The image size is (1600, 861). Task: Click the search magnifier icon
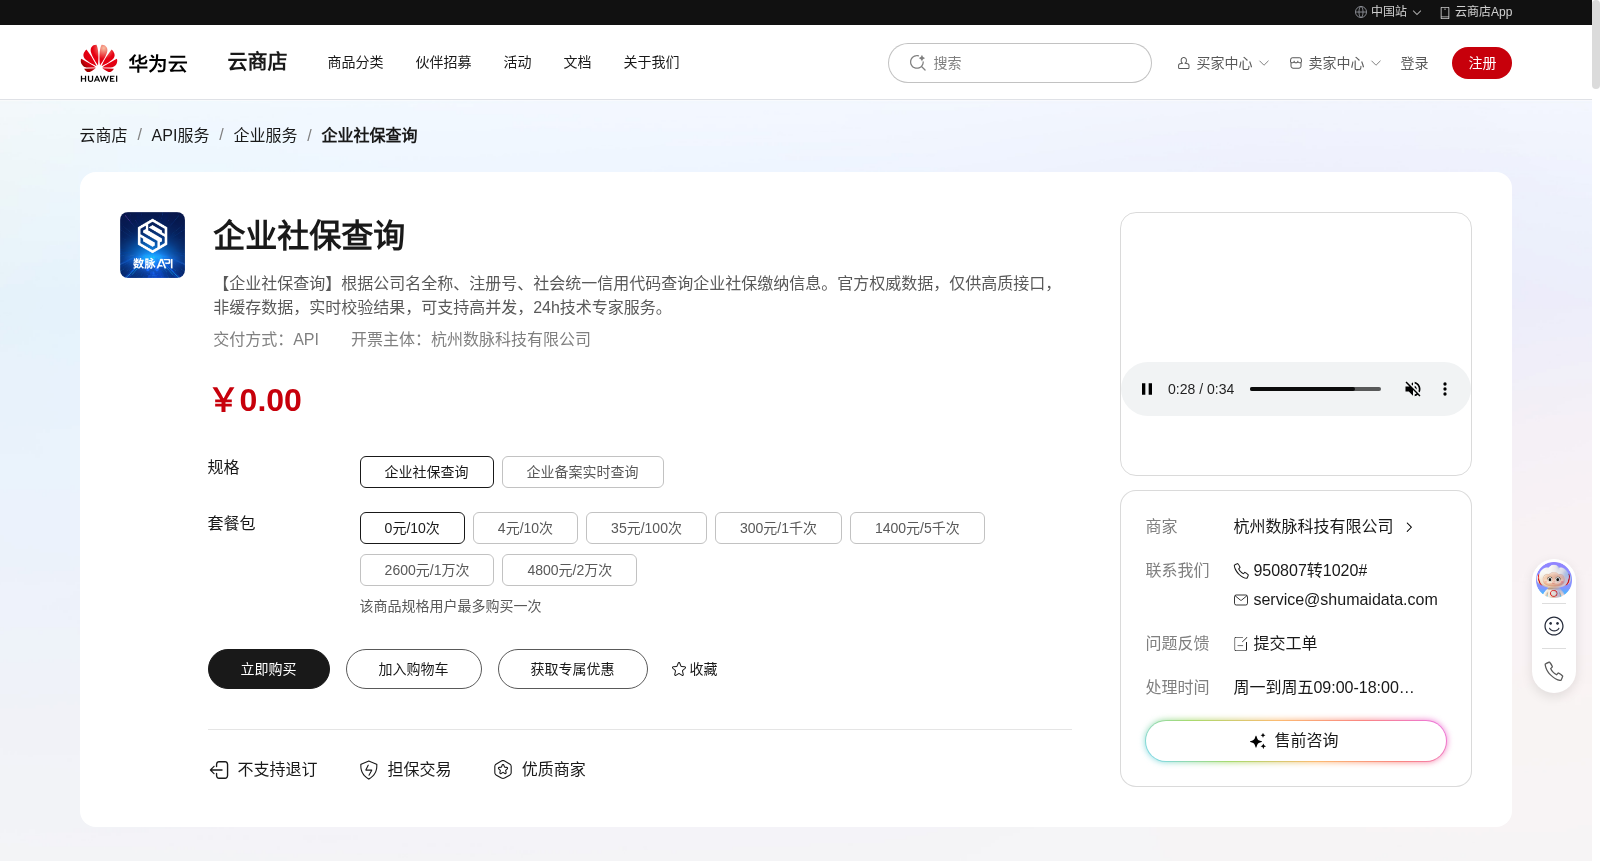click(x=917, y=63)
